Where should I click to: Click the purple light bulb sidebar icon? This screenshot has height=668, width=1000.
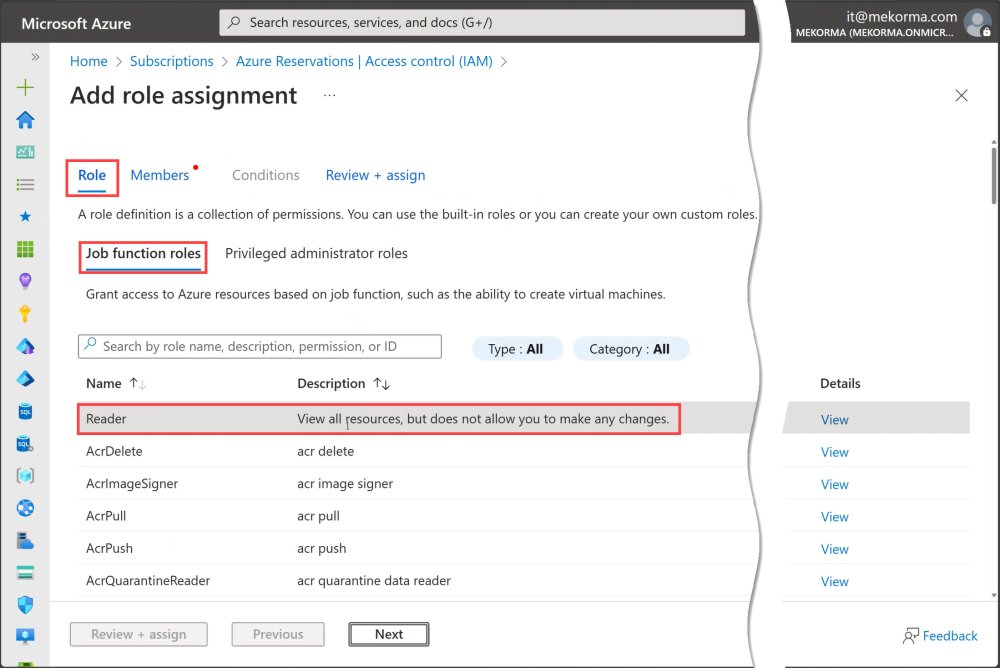[25, 281]
